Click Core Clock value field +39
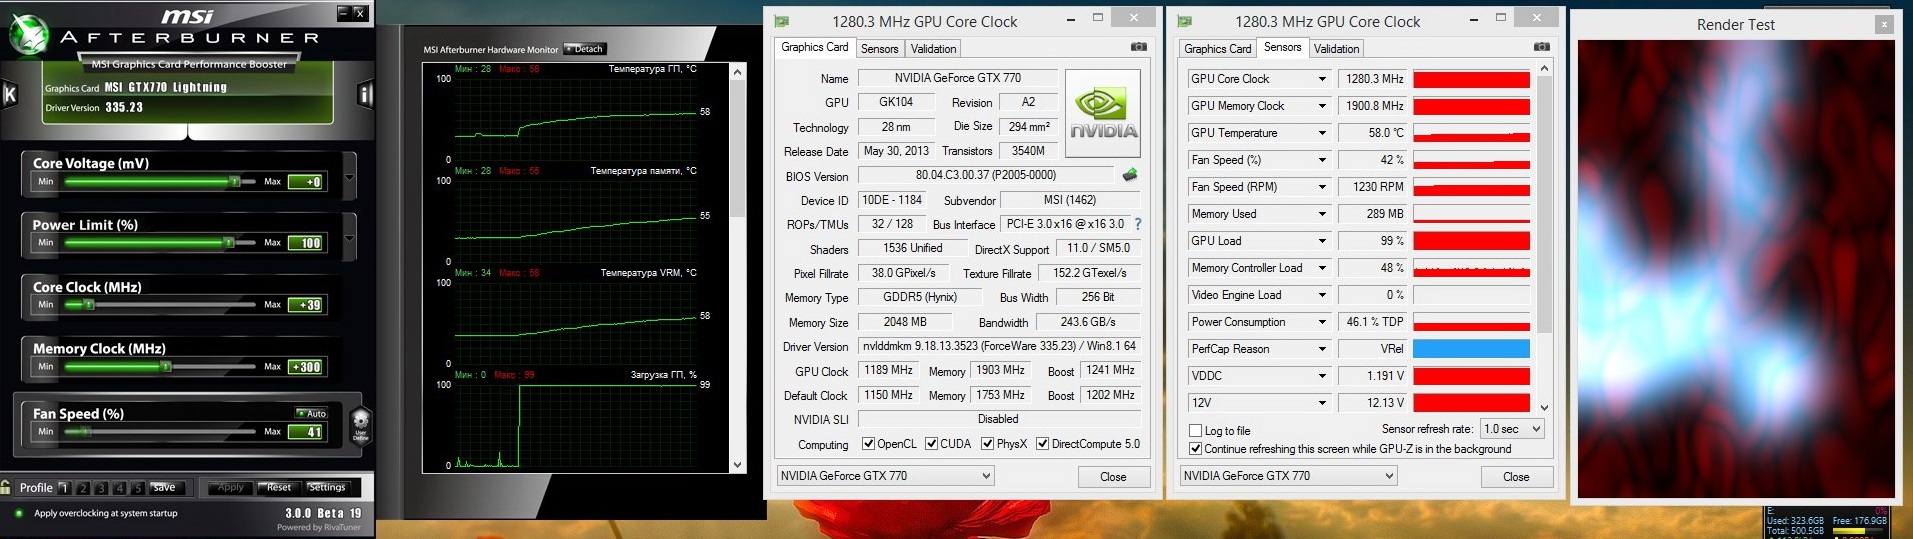The image size is (1913, 539). (306, 305)
